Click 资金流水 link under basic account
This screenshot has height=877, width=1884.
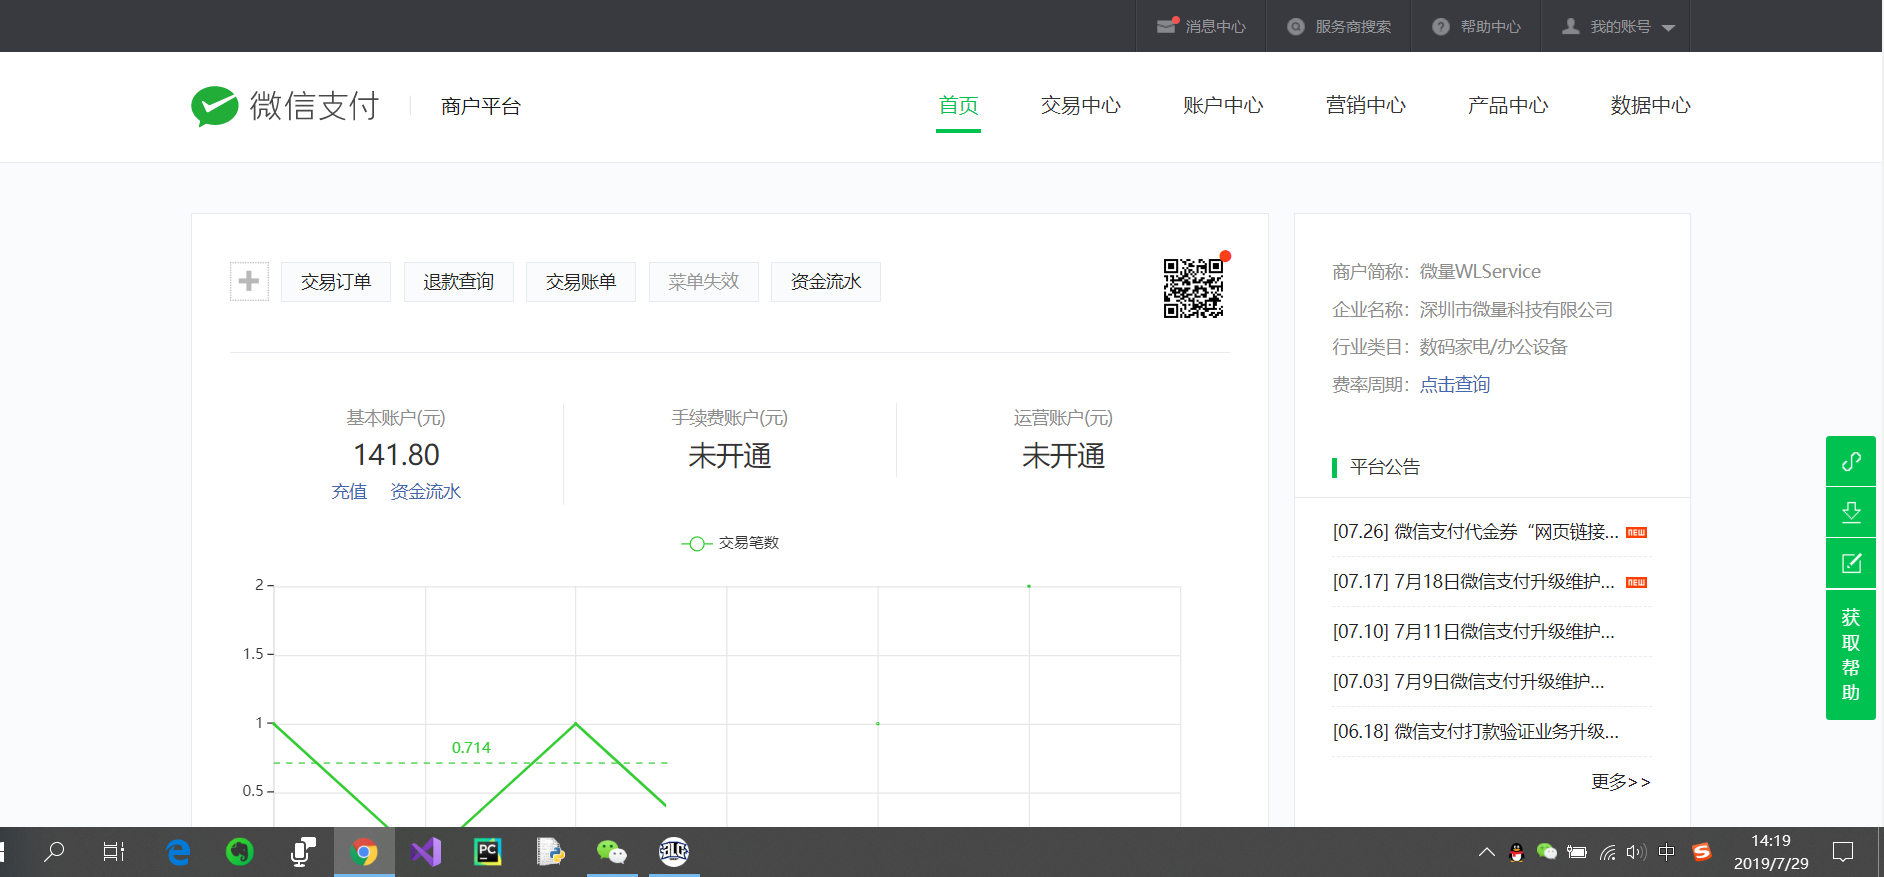click(425, 492)
